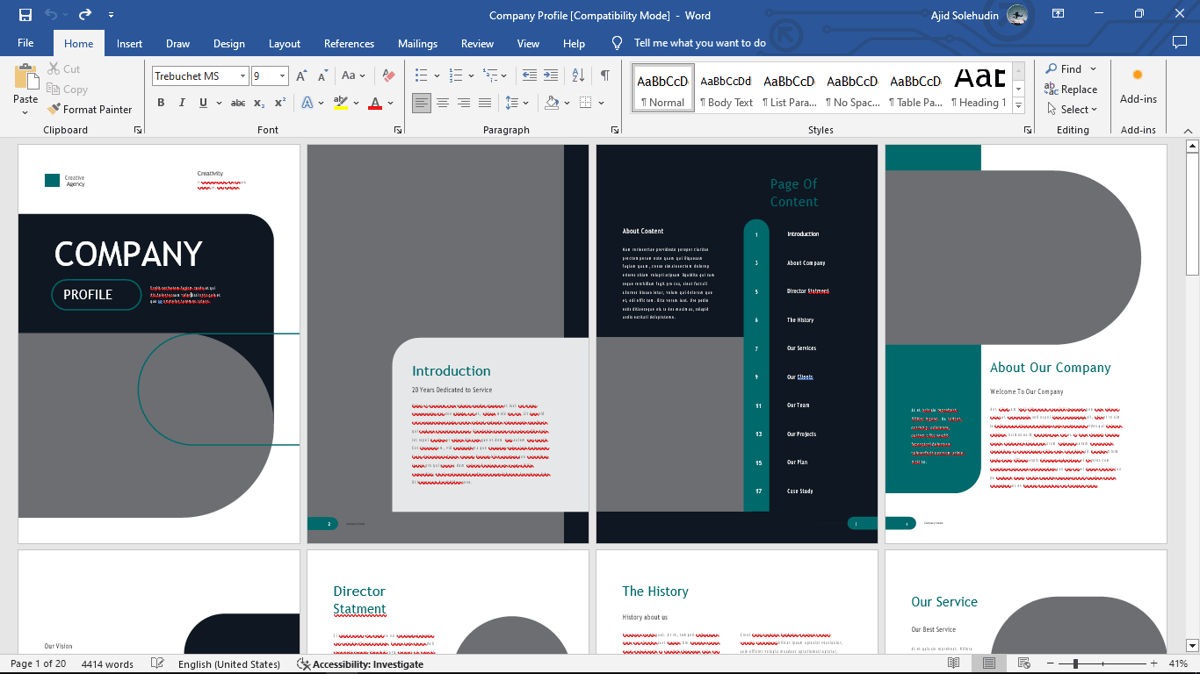Viewport: 1200px width, 674px height.
Task: Show paragraph marks
Action: click(x=605, y=75)
